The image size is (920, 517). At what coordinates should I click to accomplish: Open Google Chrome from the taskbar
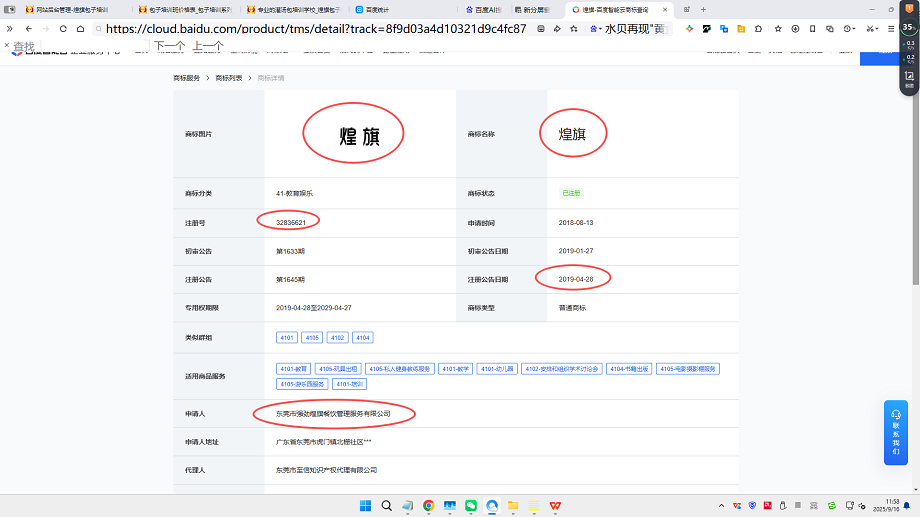[x=428, y=506]
